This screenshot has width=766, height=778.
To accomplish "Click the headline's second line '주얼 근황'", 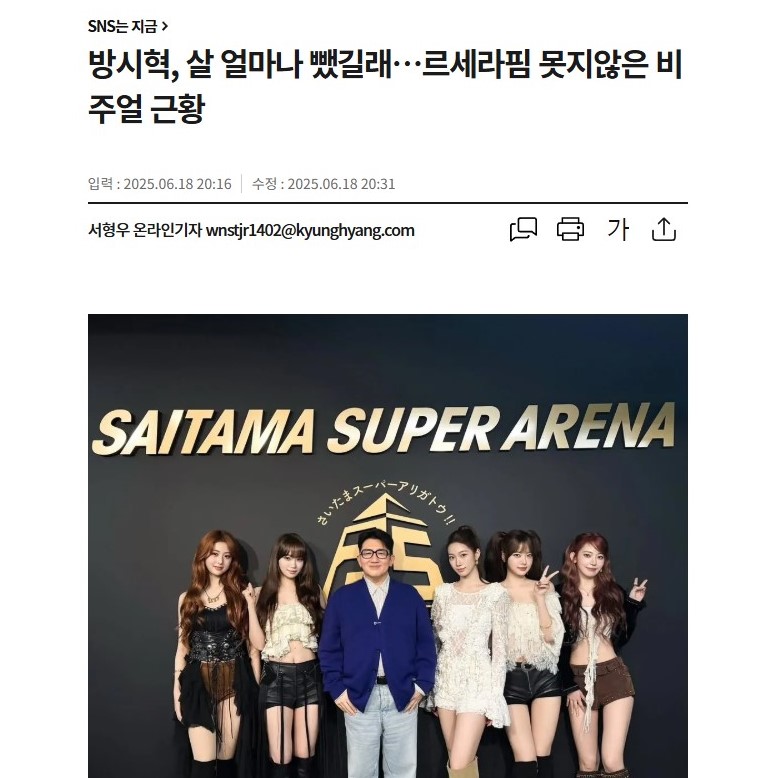I will click(x=146, y=108).
